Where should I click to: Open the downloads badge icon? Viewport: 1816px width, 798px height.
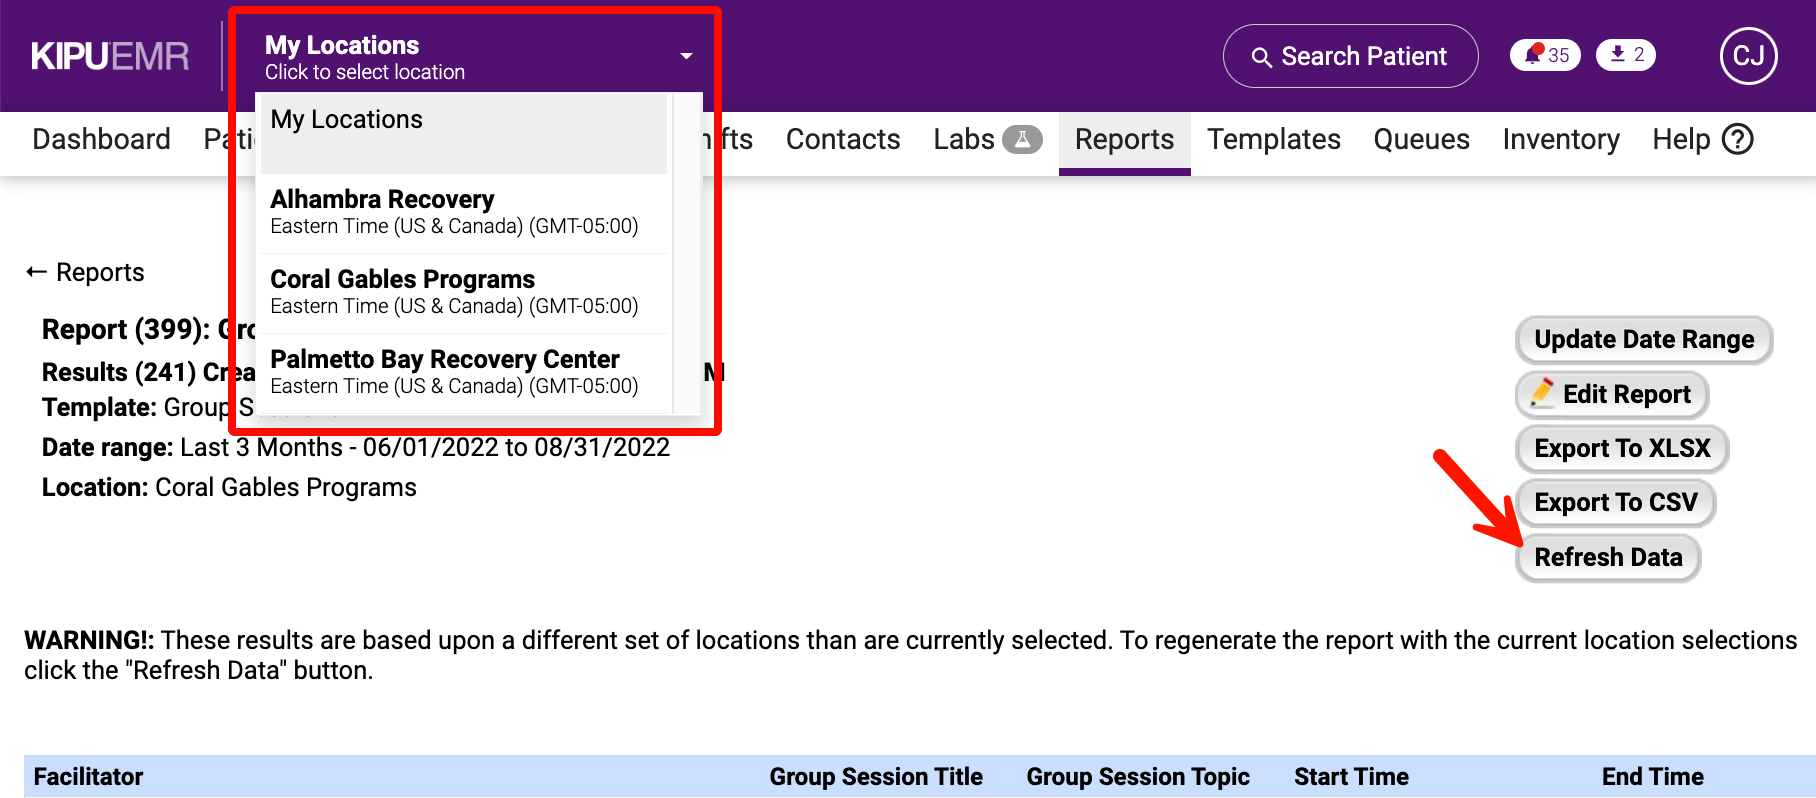click(1625, 55)
